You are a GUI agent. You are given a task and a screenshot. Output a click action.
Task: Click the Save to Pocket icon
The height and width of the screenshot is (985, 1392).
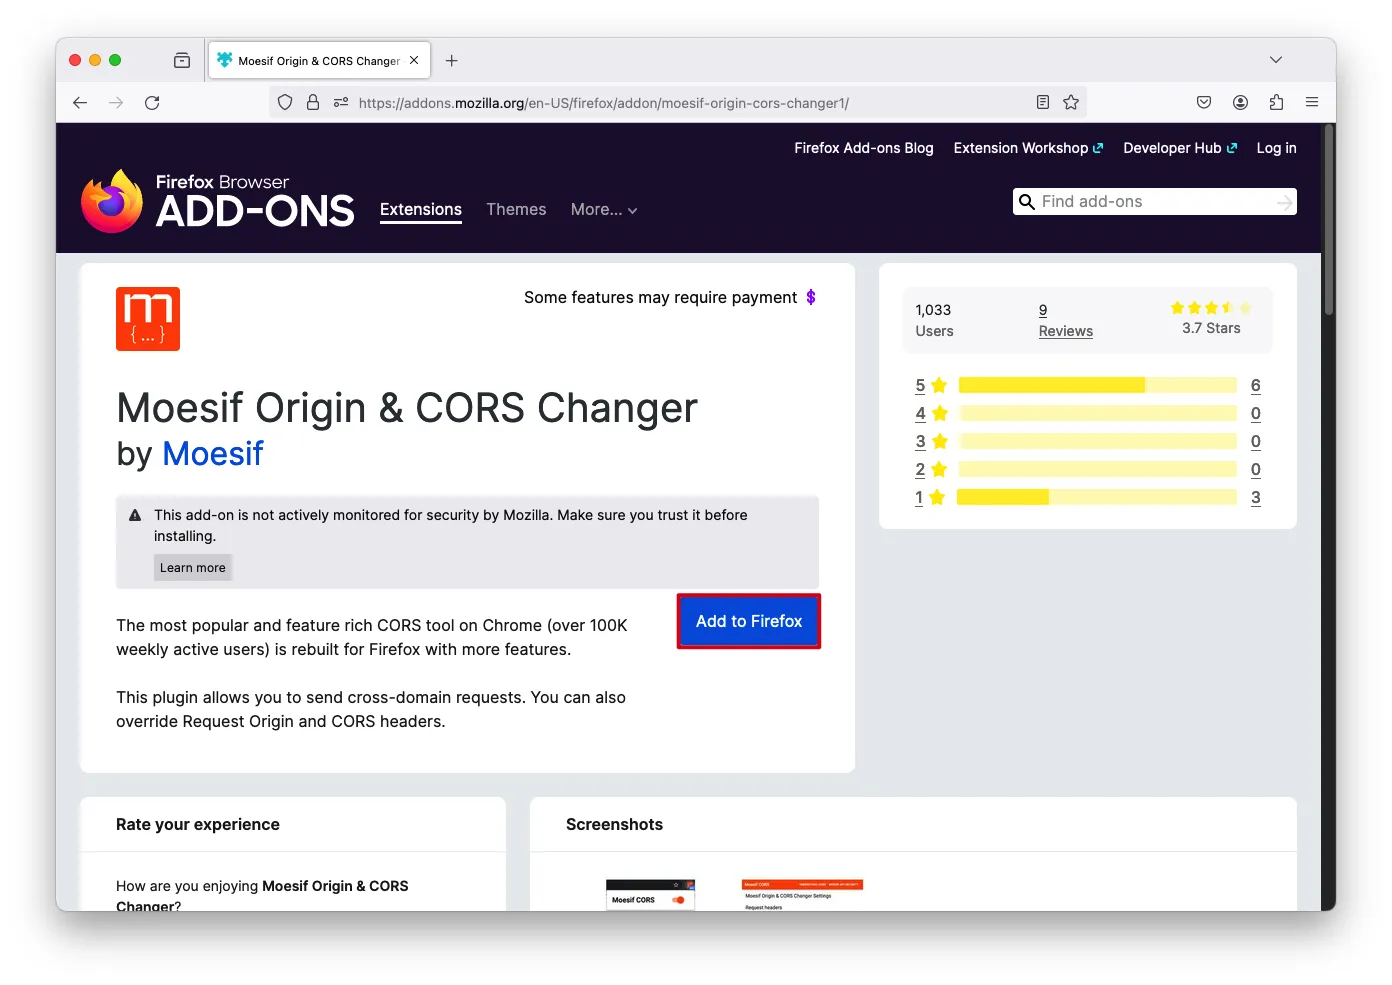click(x=1204, y=103)
